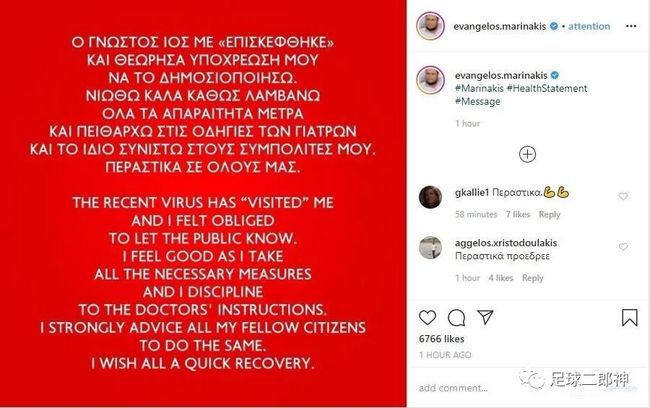Reply to gkallie1's comment
The height and width of the screenshot is (408, 650).
(549, 214)
